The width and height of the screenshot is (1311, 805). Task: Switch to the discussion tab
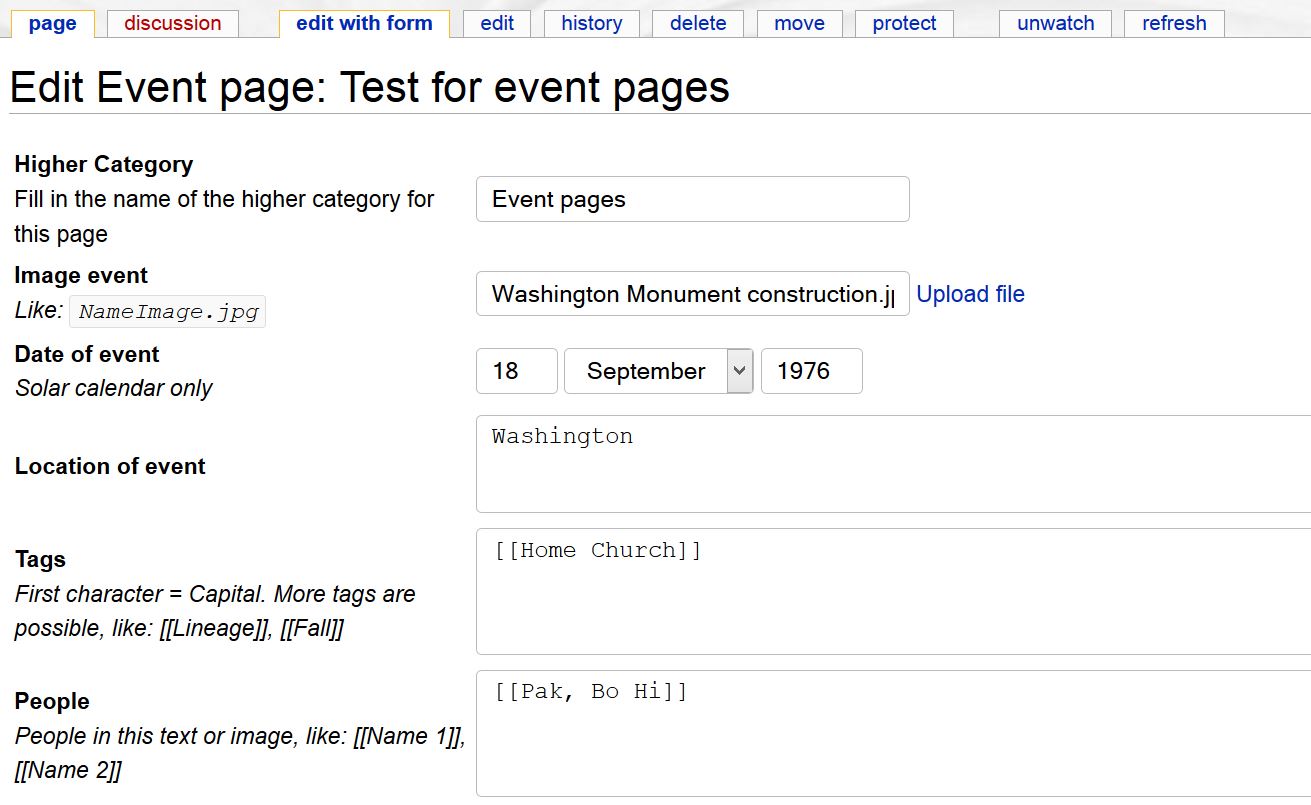pos(172,23)
